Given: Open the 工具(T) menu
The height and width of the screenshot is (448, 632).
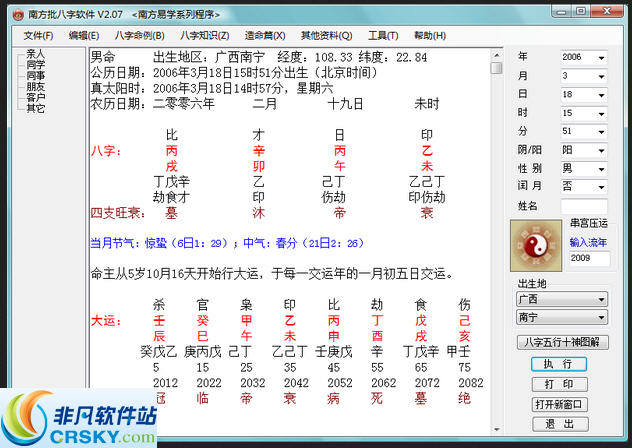Looking at the screenshot, I should pyautogui.click(x=383, y=36).
